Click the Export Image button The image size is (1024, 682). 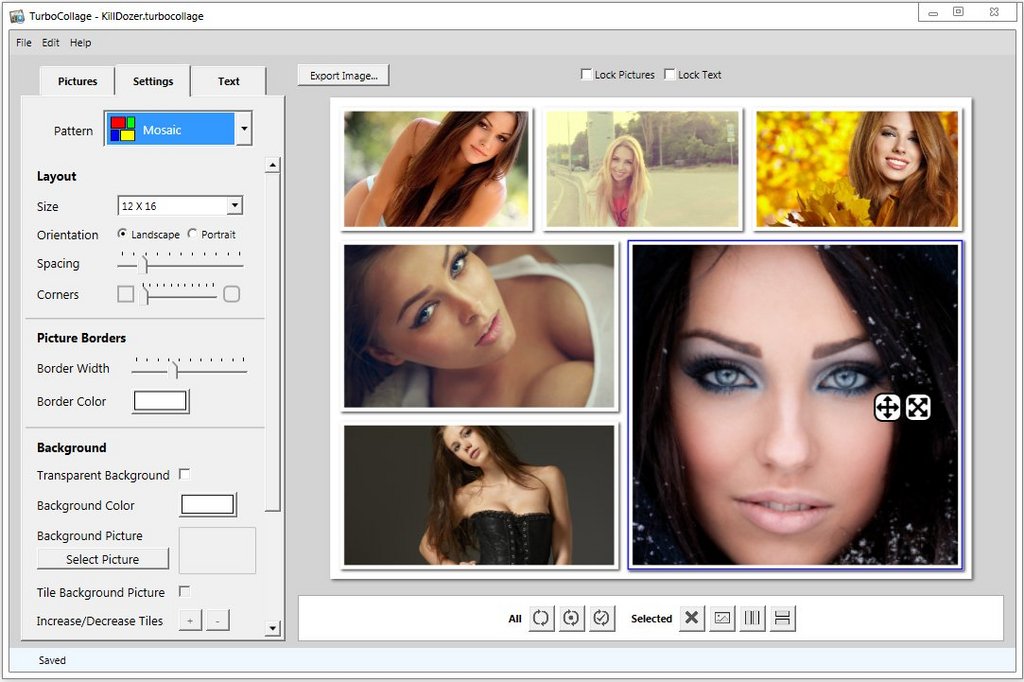click(344, 76)
